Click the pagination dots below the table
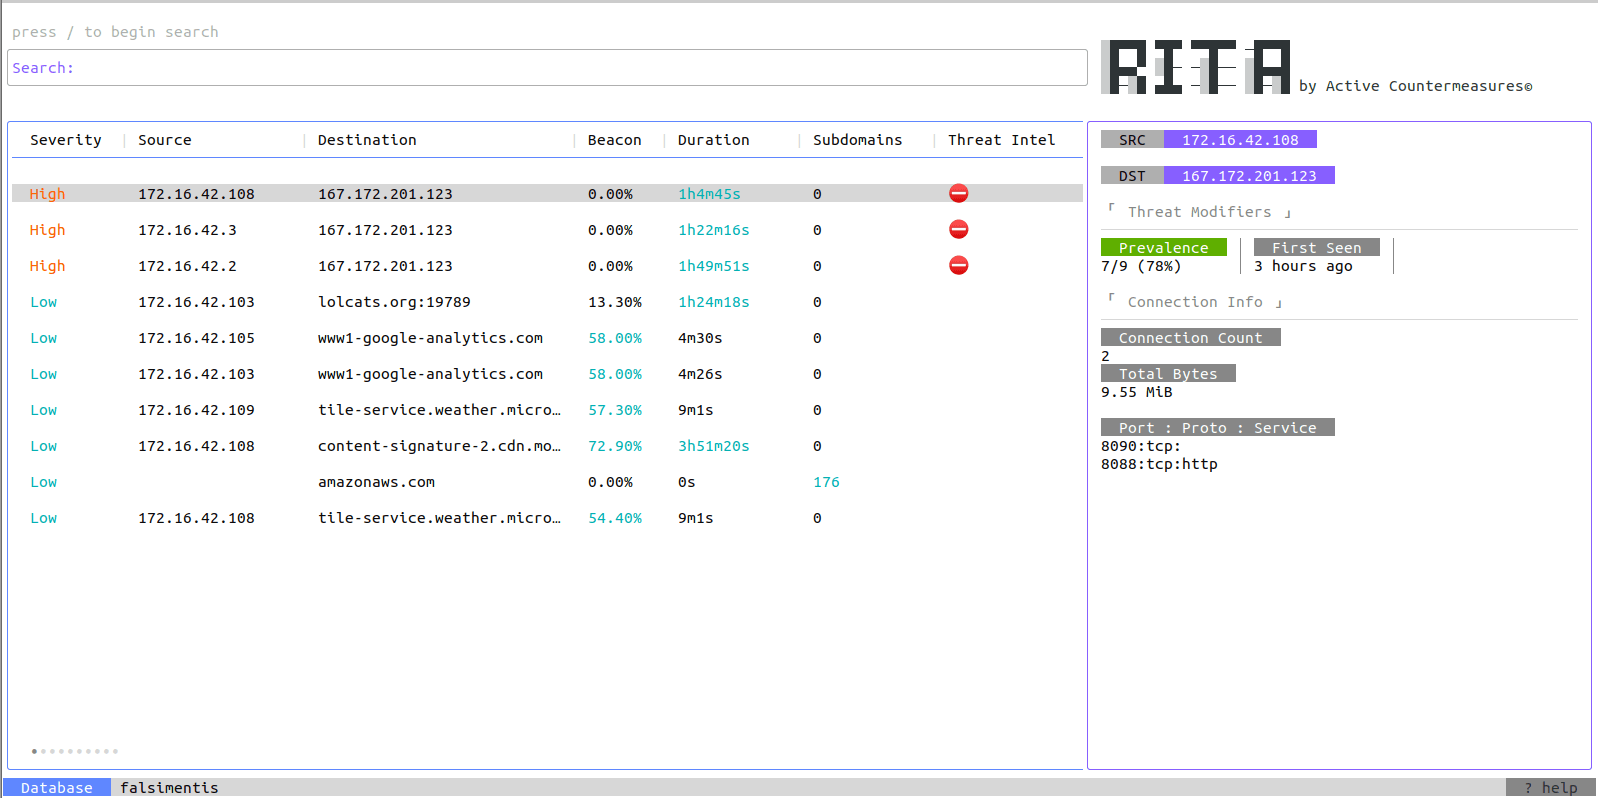Viewport: 1598px width, 798px height. click(x=75, y=751)
